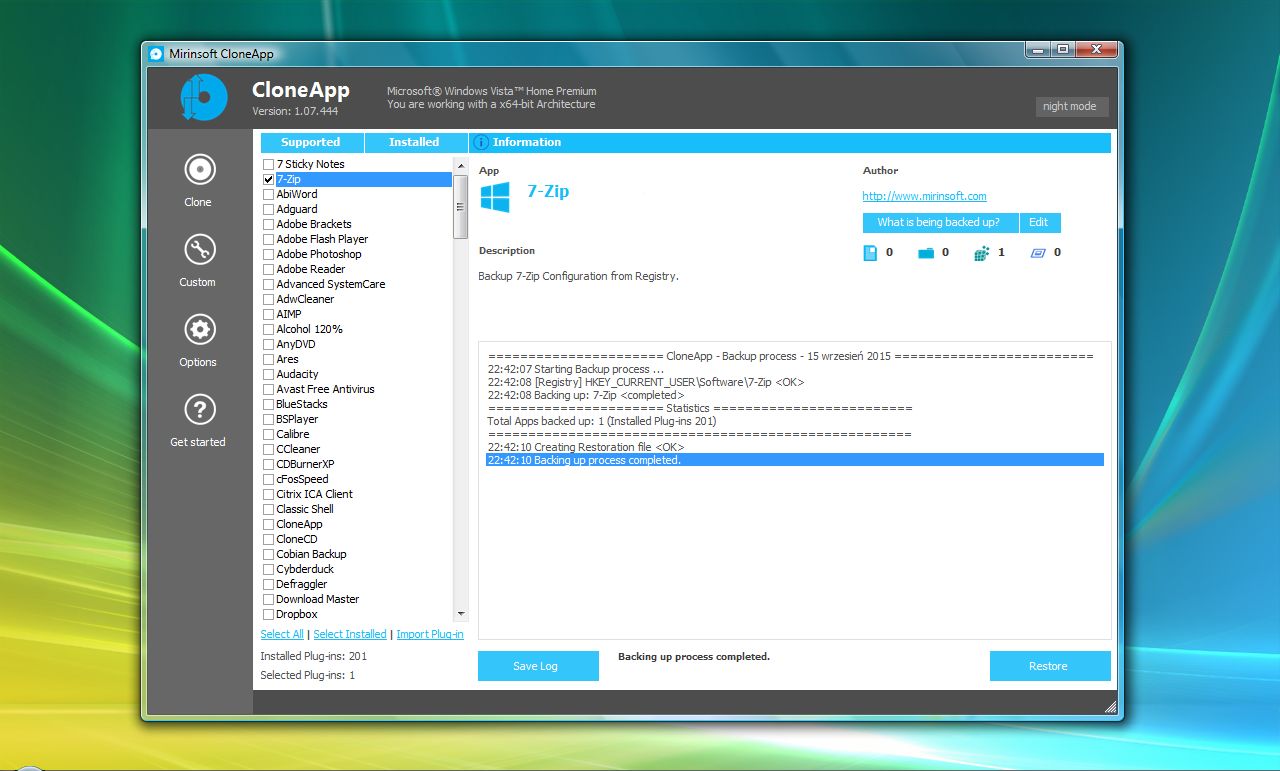Select the Information tab

click(789, 143)
